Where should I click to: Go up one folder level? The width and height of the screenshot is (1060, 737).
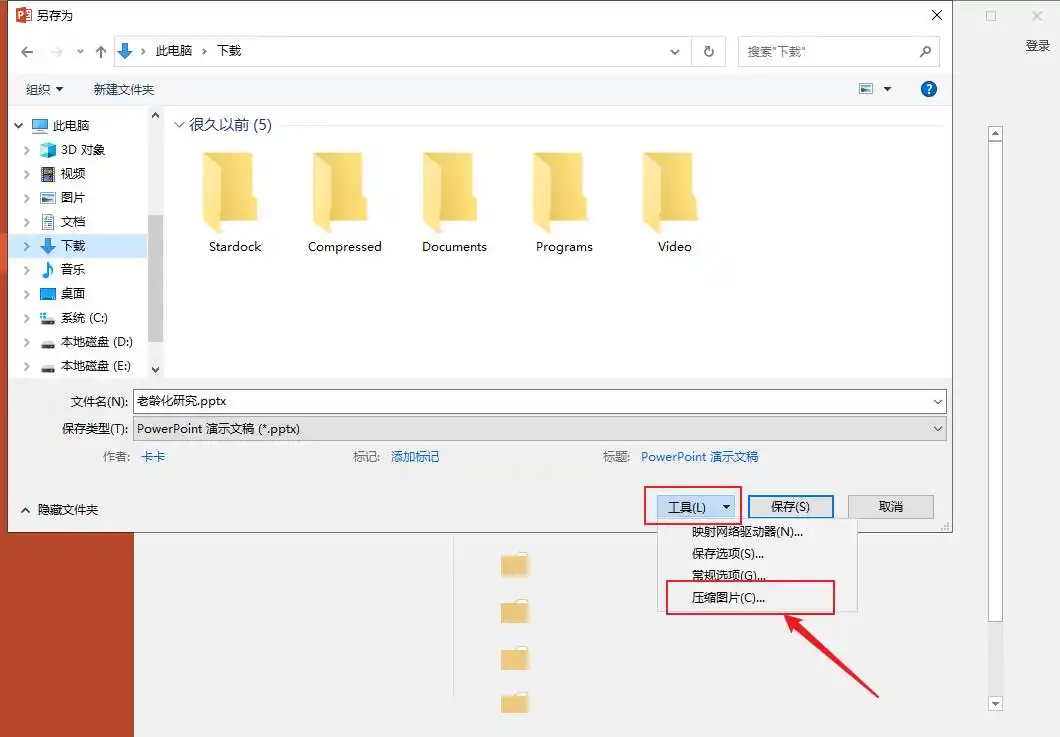pos(101,51)
